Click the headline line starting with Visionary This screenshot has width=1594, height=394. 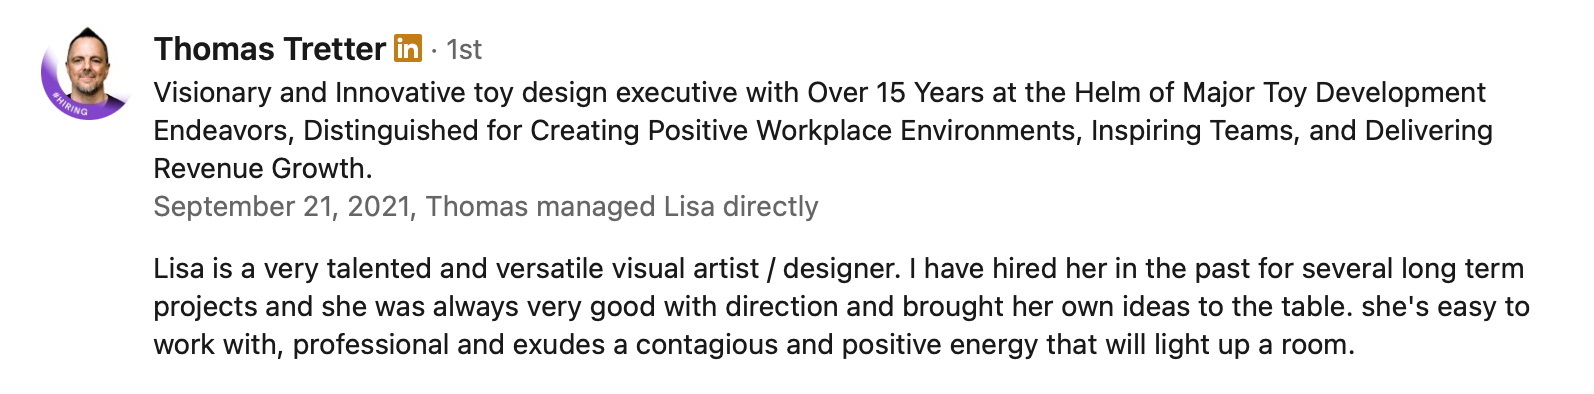click(820, 93)
